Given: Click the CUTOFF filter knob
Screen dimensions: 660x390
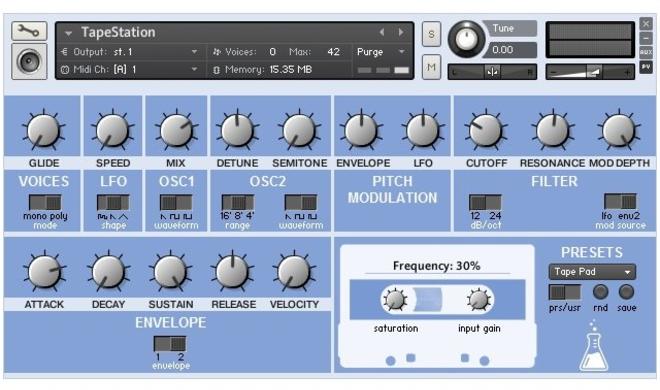Looking at the screenshot, I should tap(485, 130).
